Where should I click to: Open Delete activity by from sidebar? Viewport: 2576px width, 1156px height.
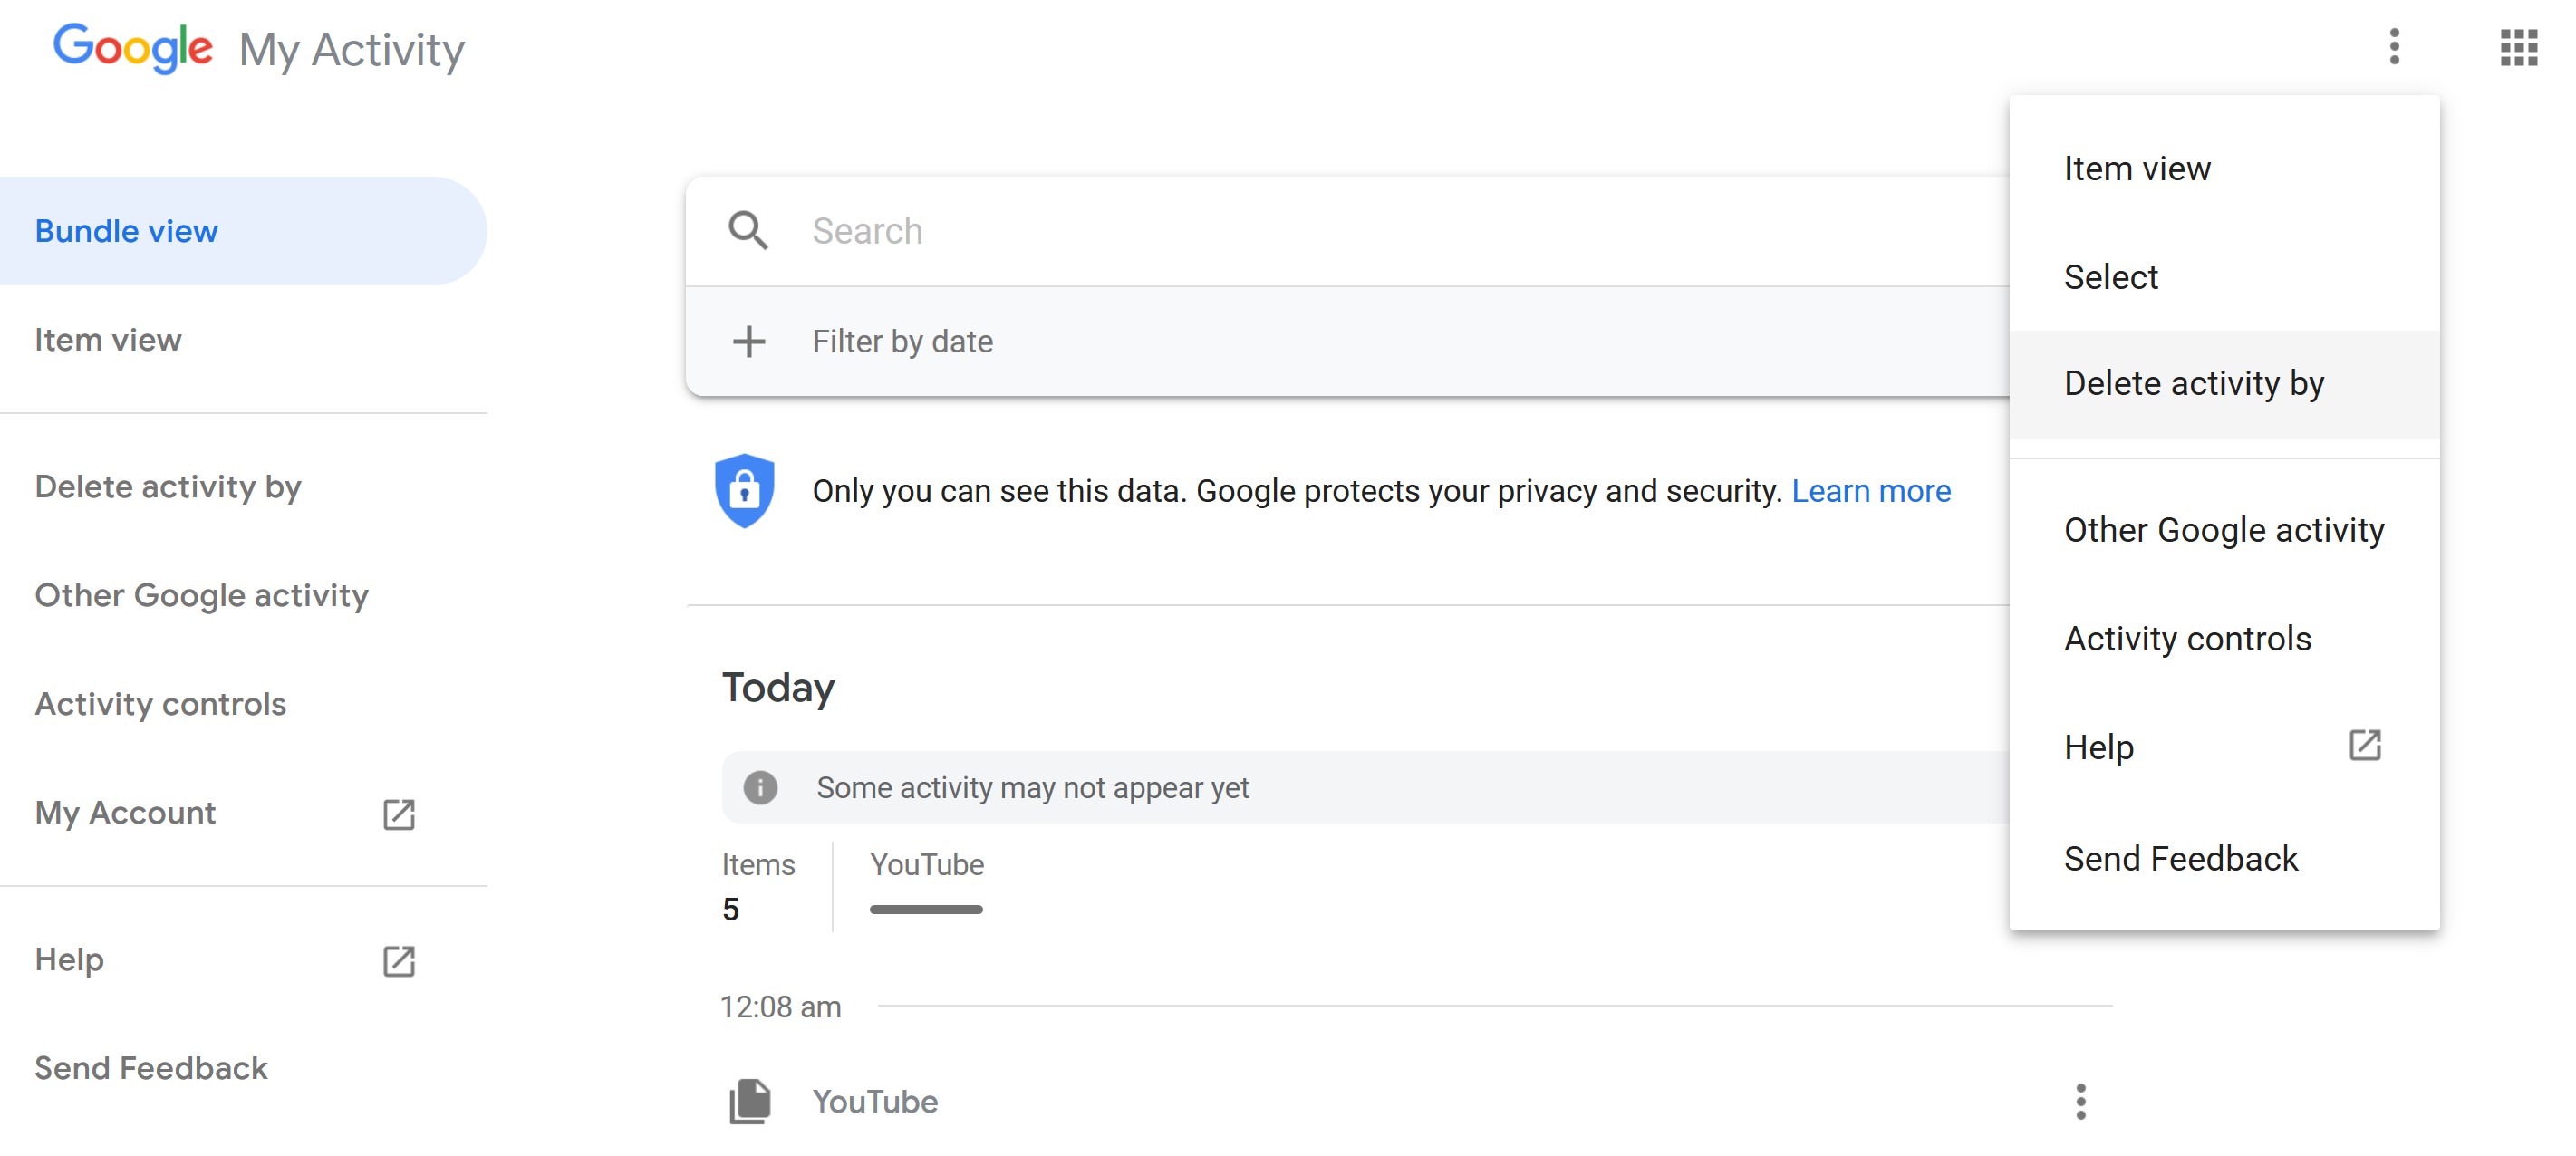pos(169,486)
